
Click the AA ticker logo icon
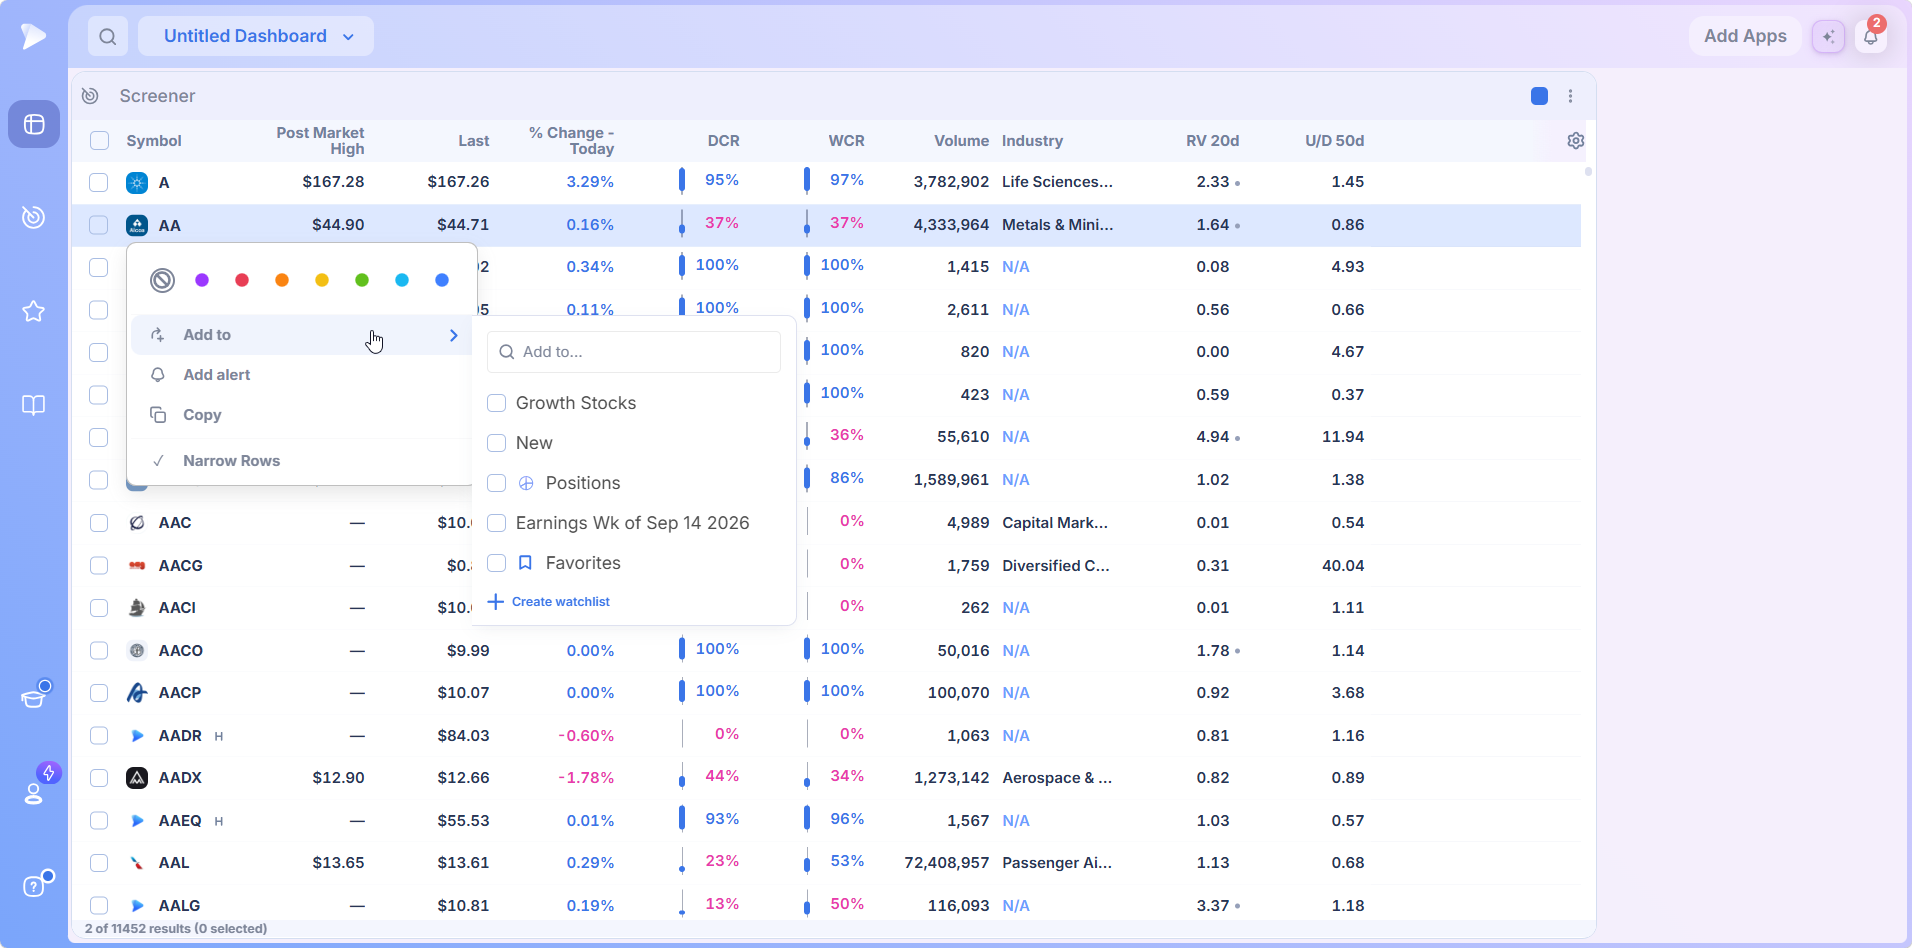pyautogui.click(x=137, y=225)
